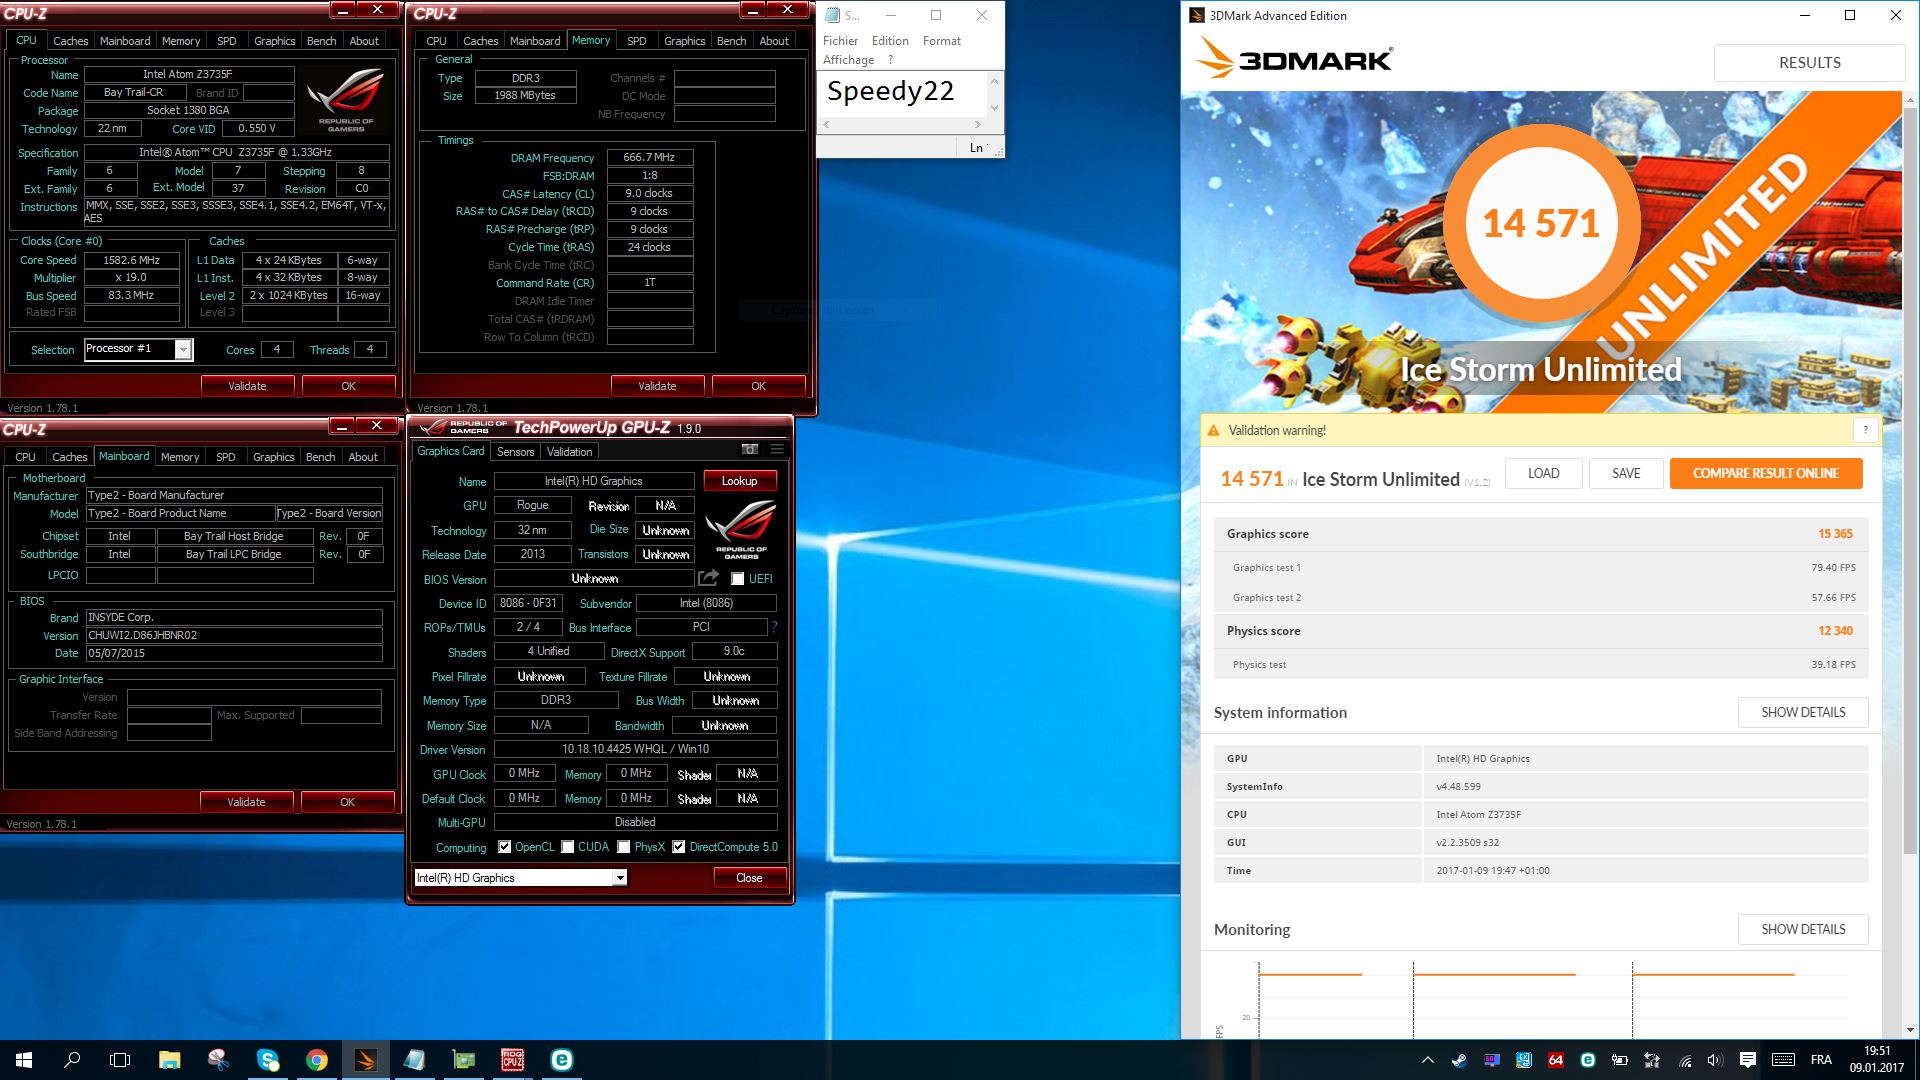Click Compare Result Online in 3DMark
Viewport: 1920px width, 1080px height.
[1766, 473]
